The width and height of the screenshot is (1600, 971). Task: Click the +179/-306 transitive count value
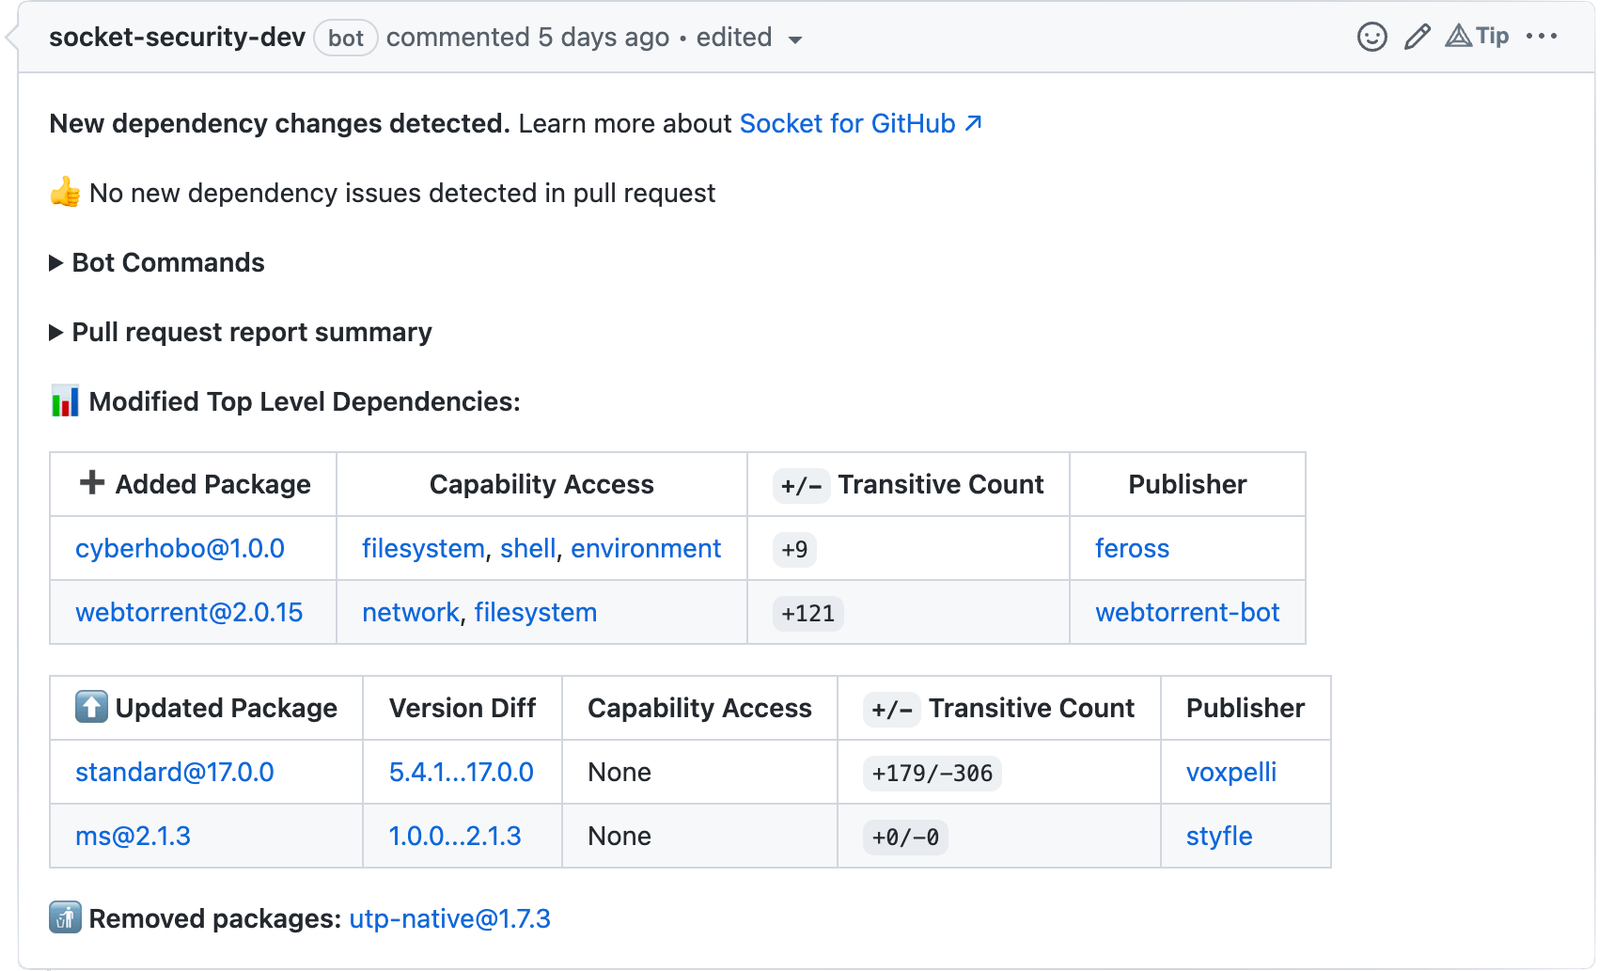tap(932, 773)
